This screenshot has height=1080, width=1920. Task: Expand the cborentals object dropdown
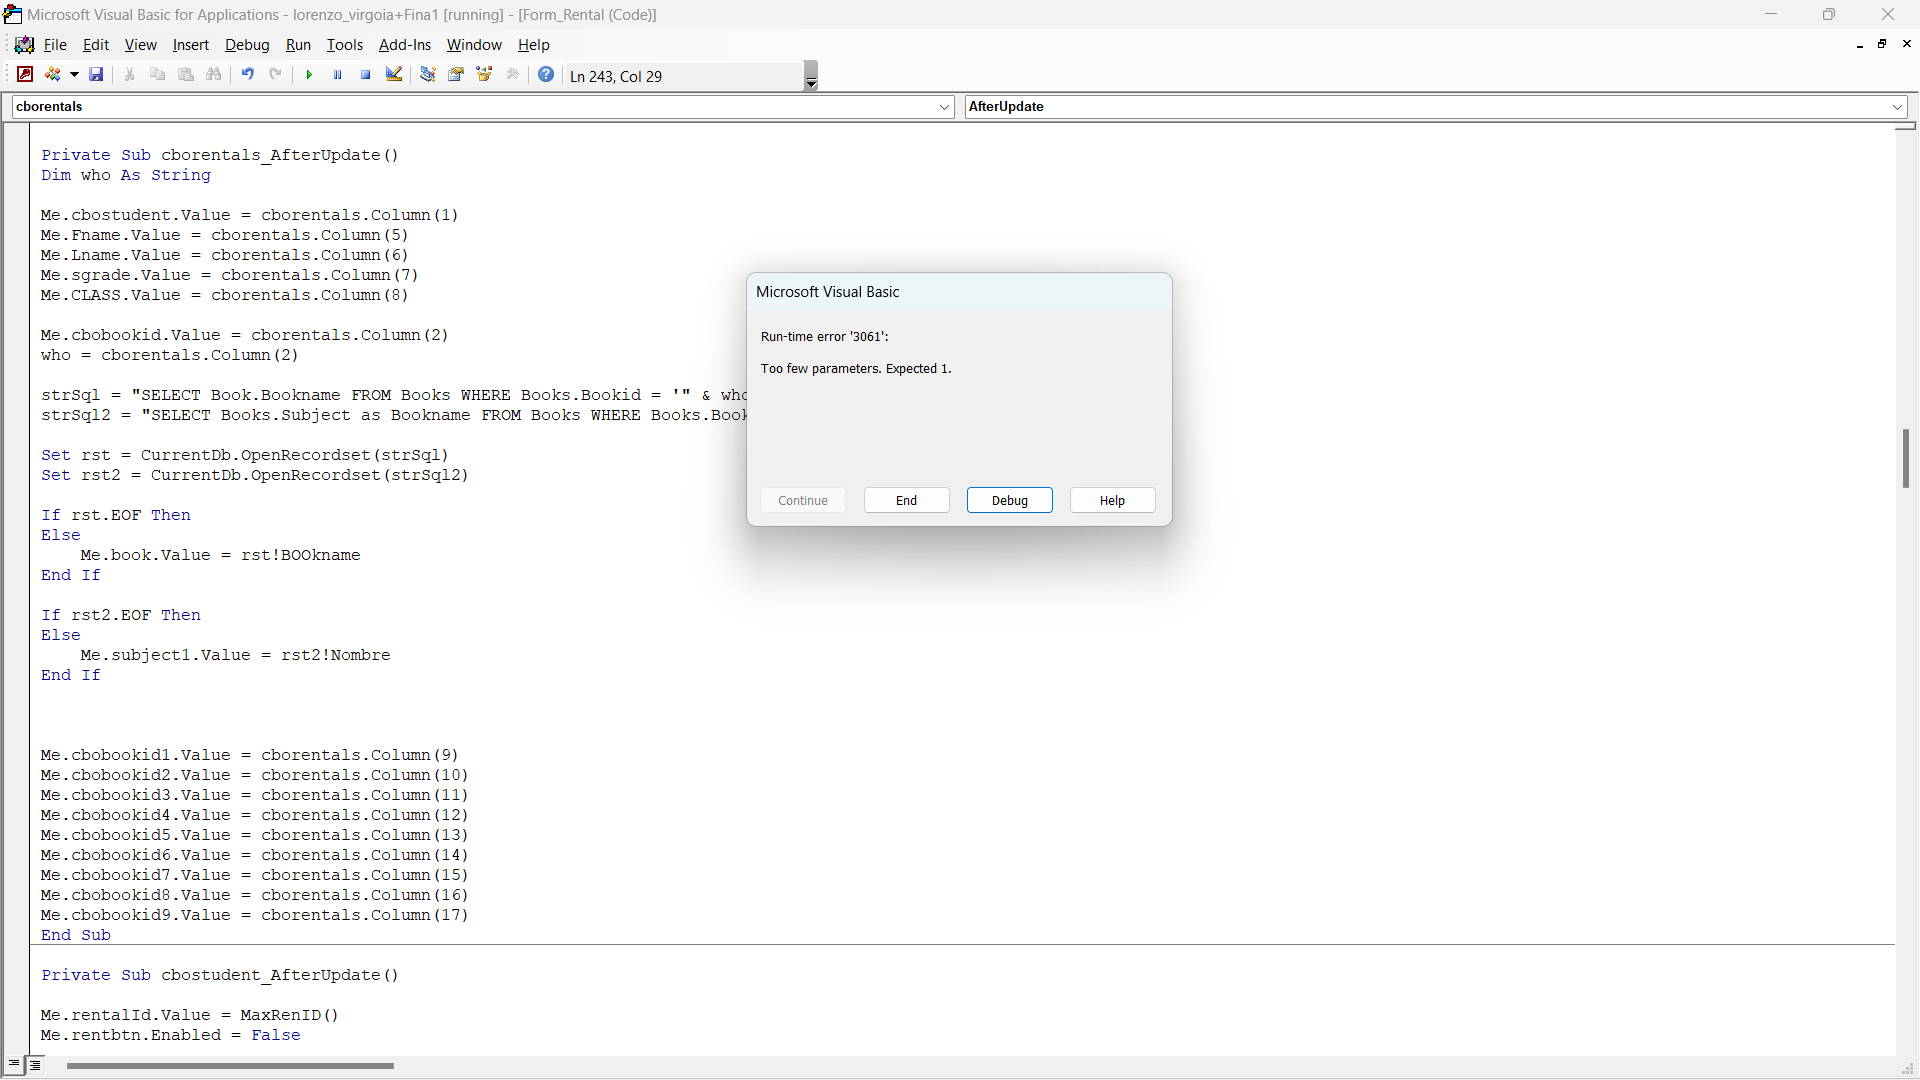click(x=945, y=107)
